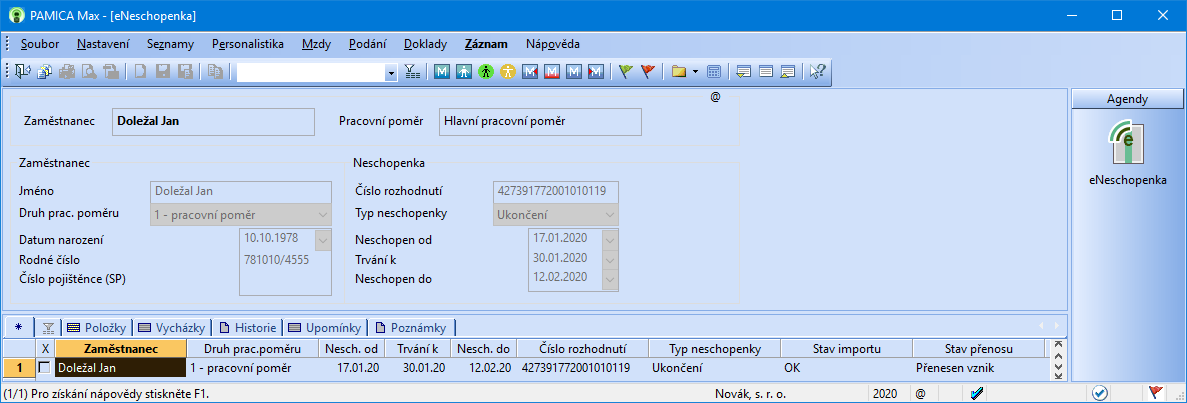Sort by the Zaměstnanec column header
This screenshot has width=1187, height=403.
[121, 348]
